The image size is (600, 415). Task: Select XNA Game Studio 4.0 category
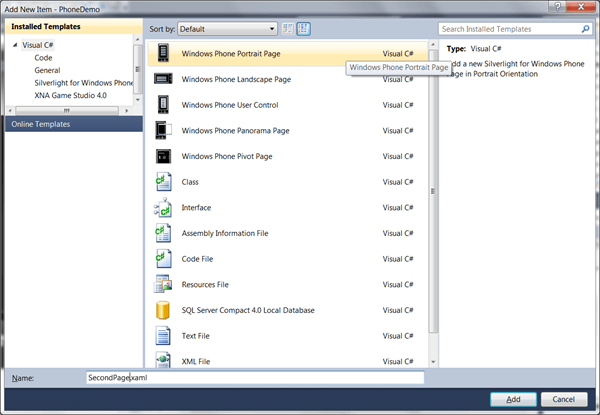pos(70,95)
